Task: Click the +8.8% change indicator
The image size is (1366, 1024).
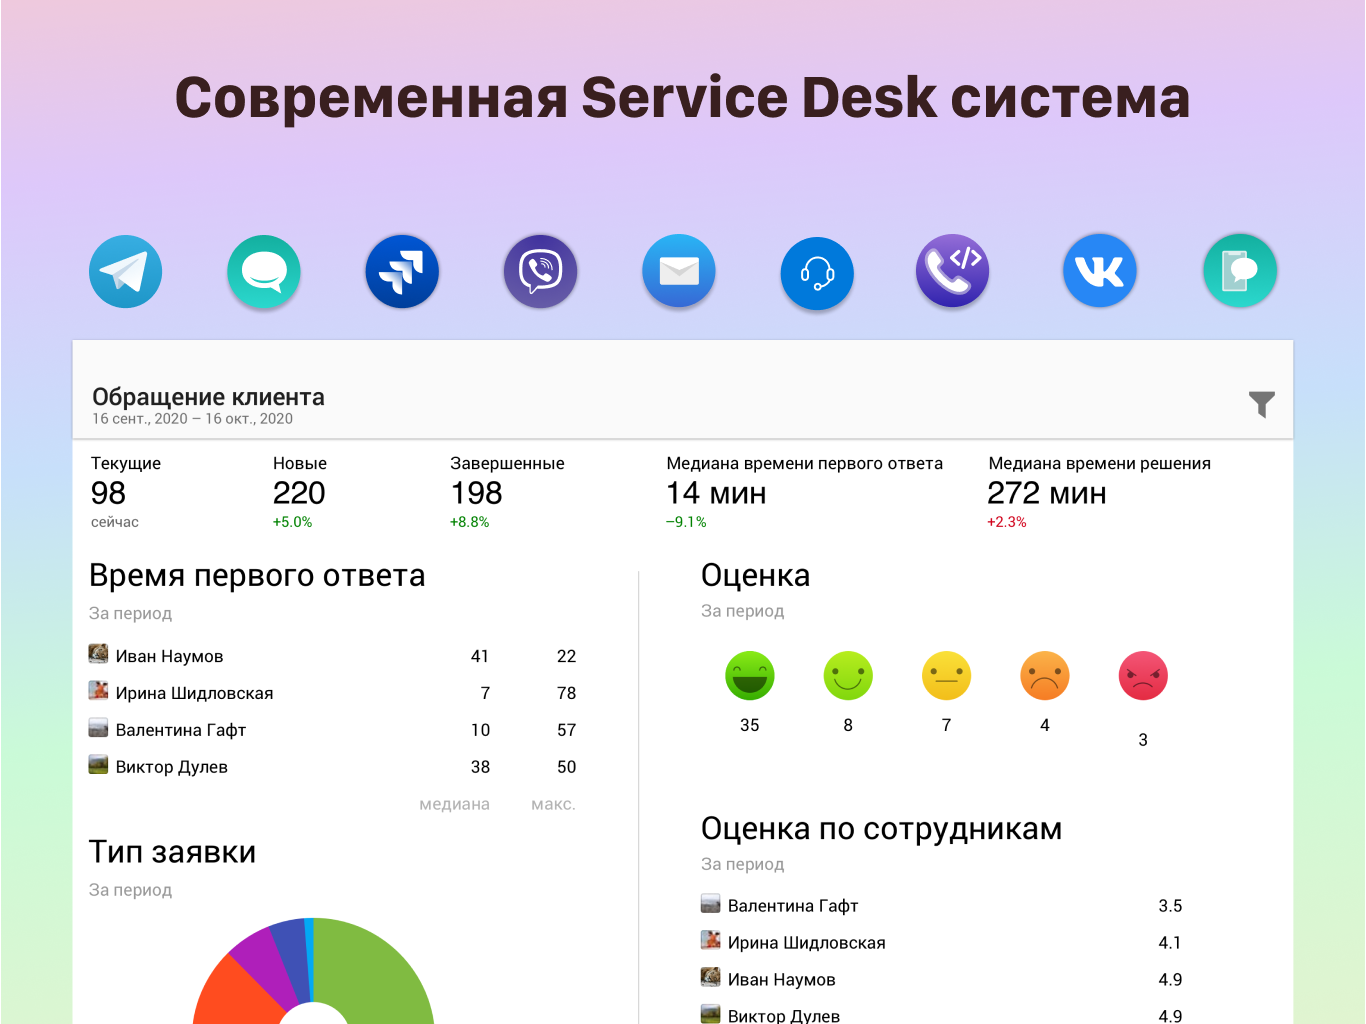Action: pyautogui.click(x=469, y=522)
